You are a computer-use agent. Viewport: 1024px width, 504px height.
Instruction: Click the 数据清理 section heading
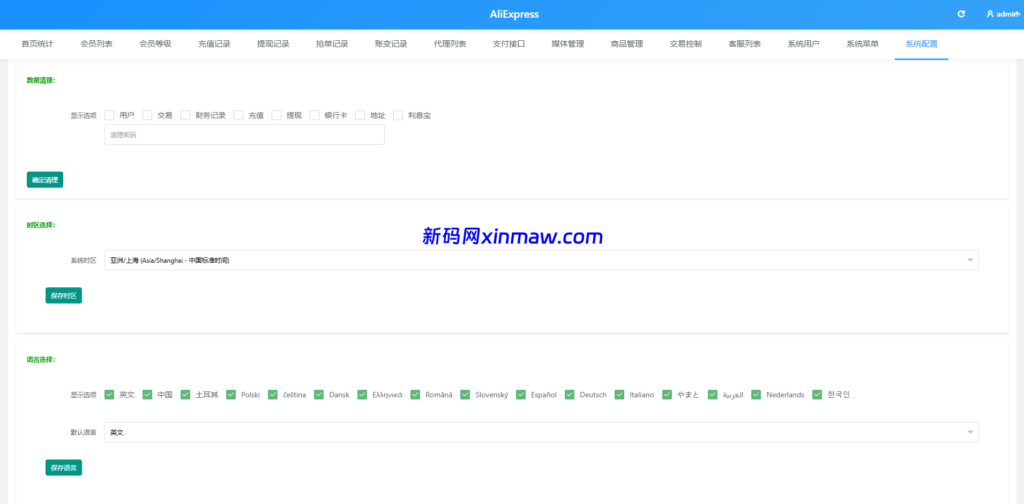tap(40, 80)
